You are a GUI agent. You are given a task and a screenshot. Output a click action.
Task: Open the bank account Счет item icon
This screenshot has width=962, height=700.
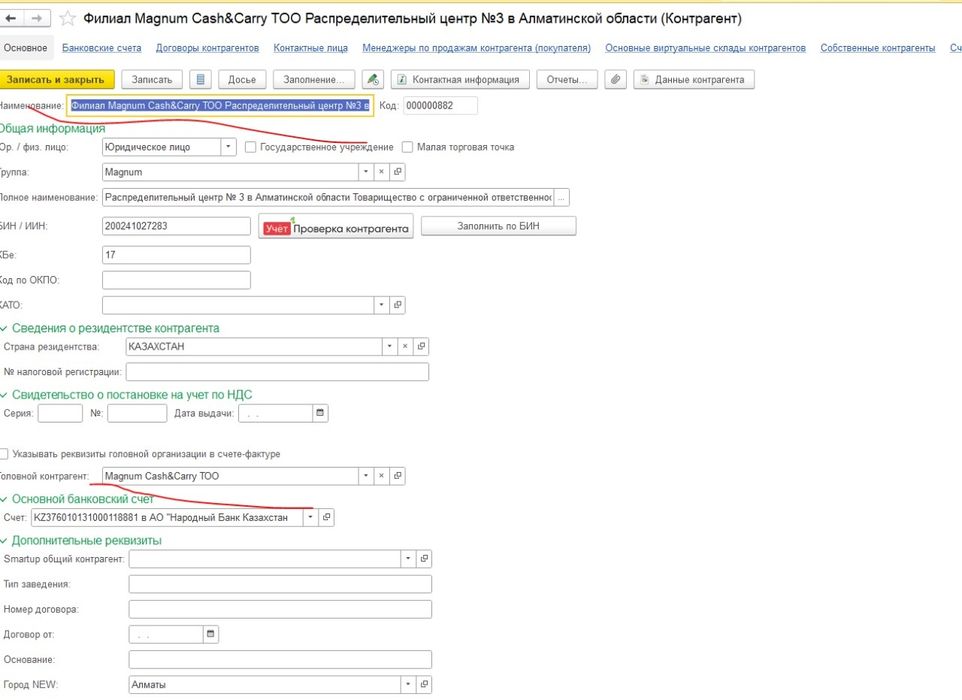tap(326, 517)
